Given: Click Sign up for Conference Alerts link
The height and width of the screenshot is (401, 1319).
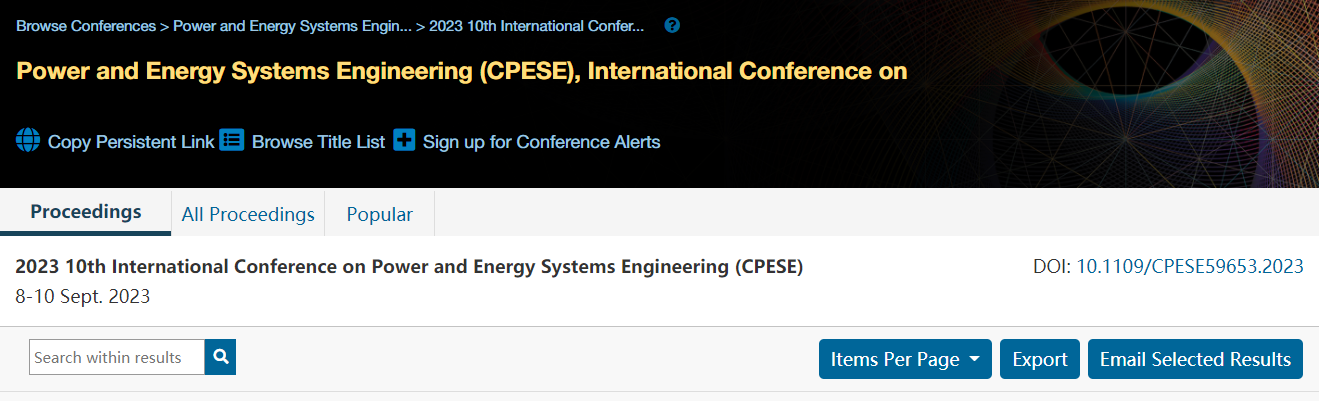Looking at the screenshot, I should click(x=541, y=142).
